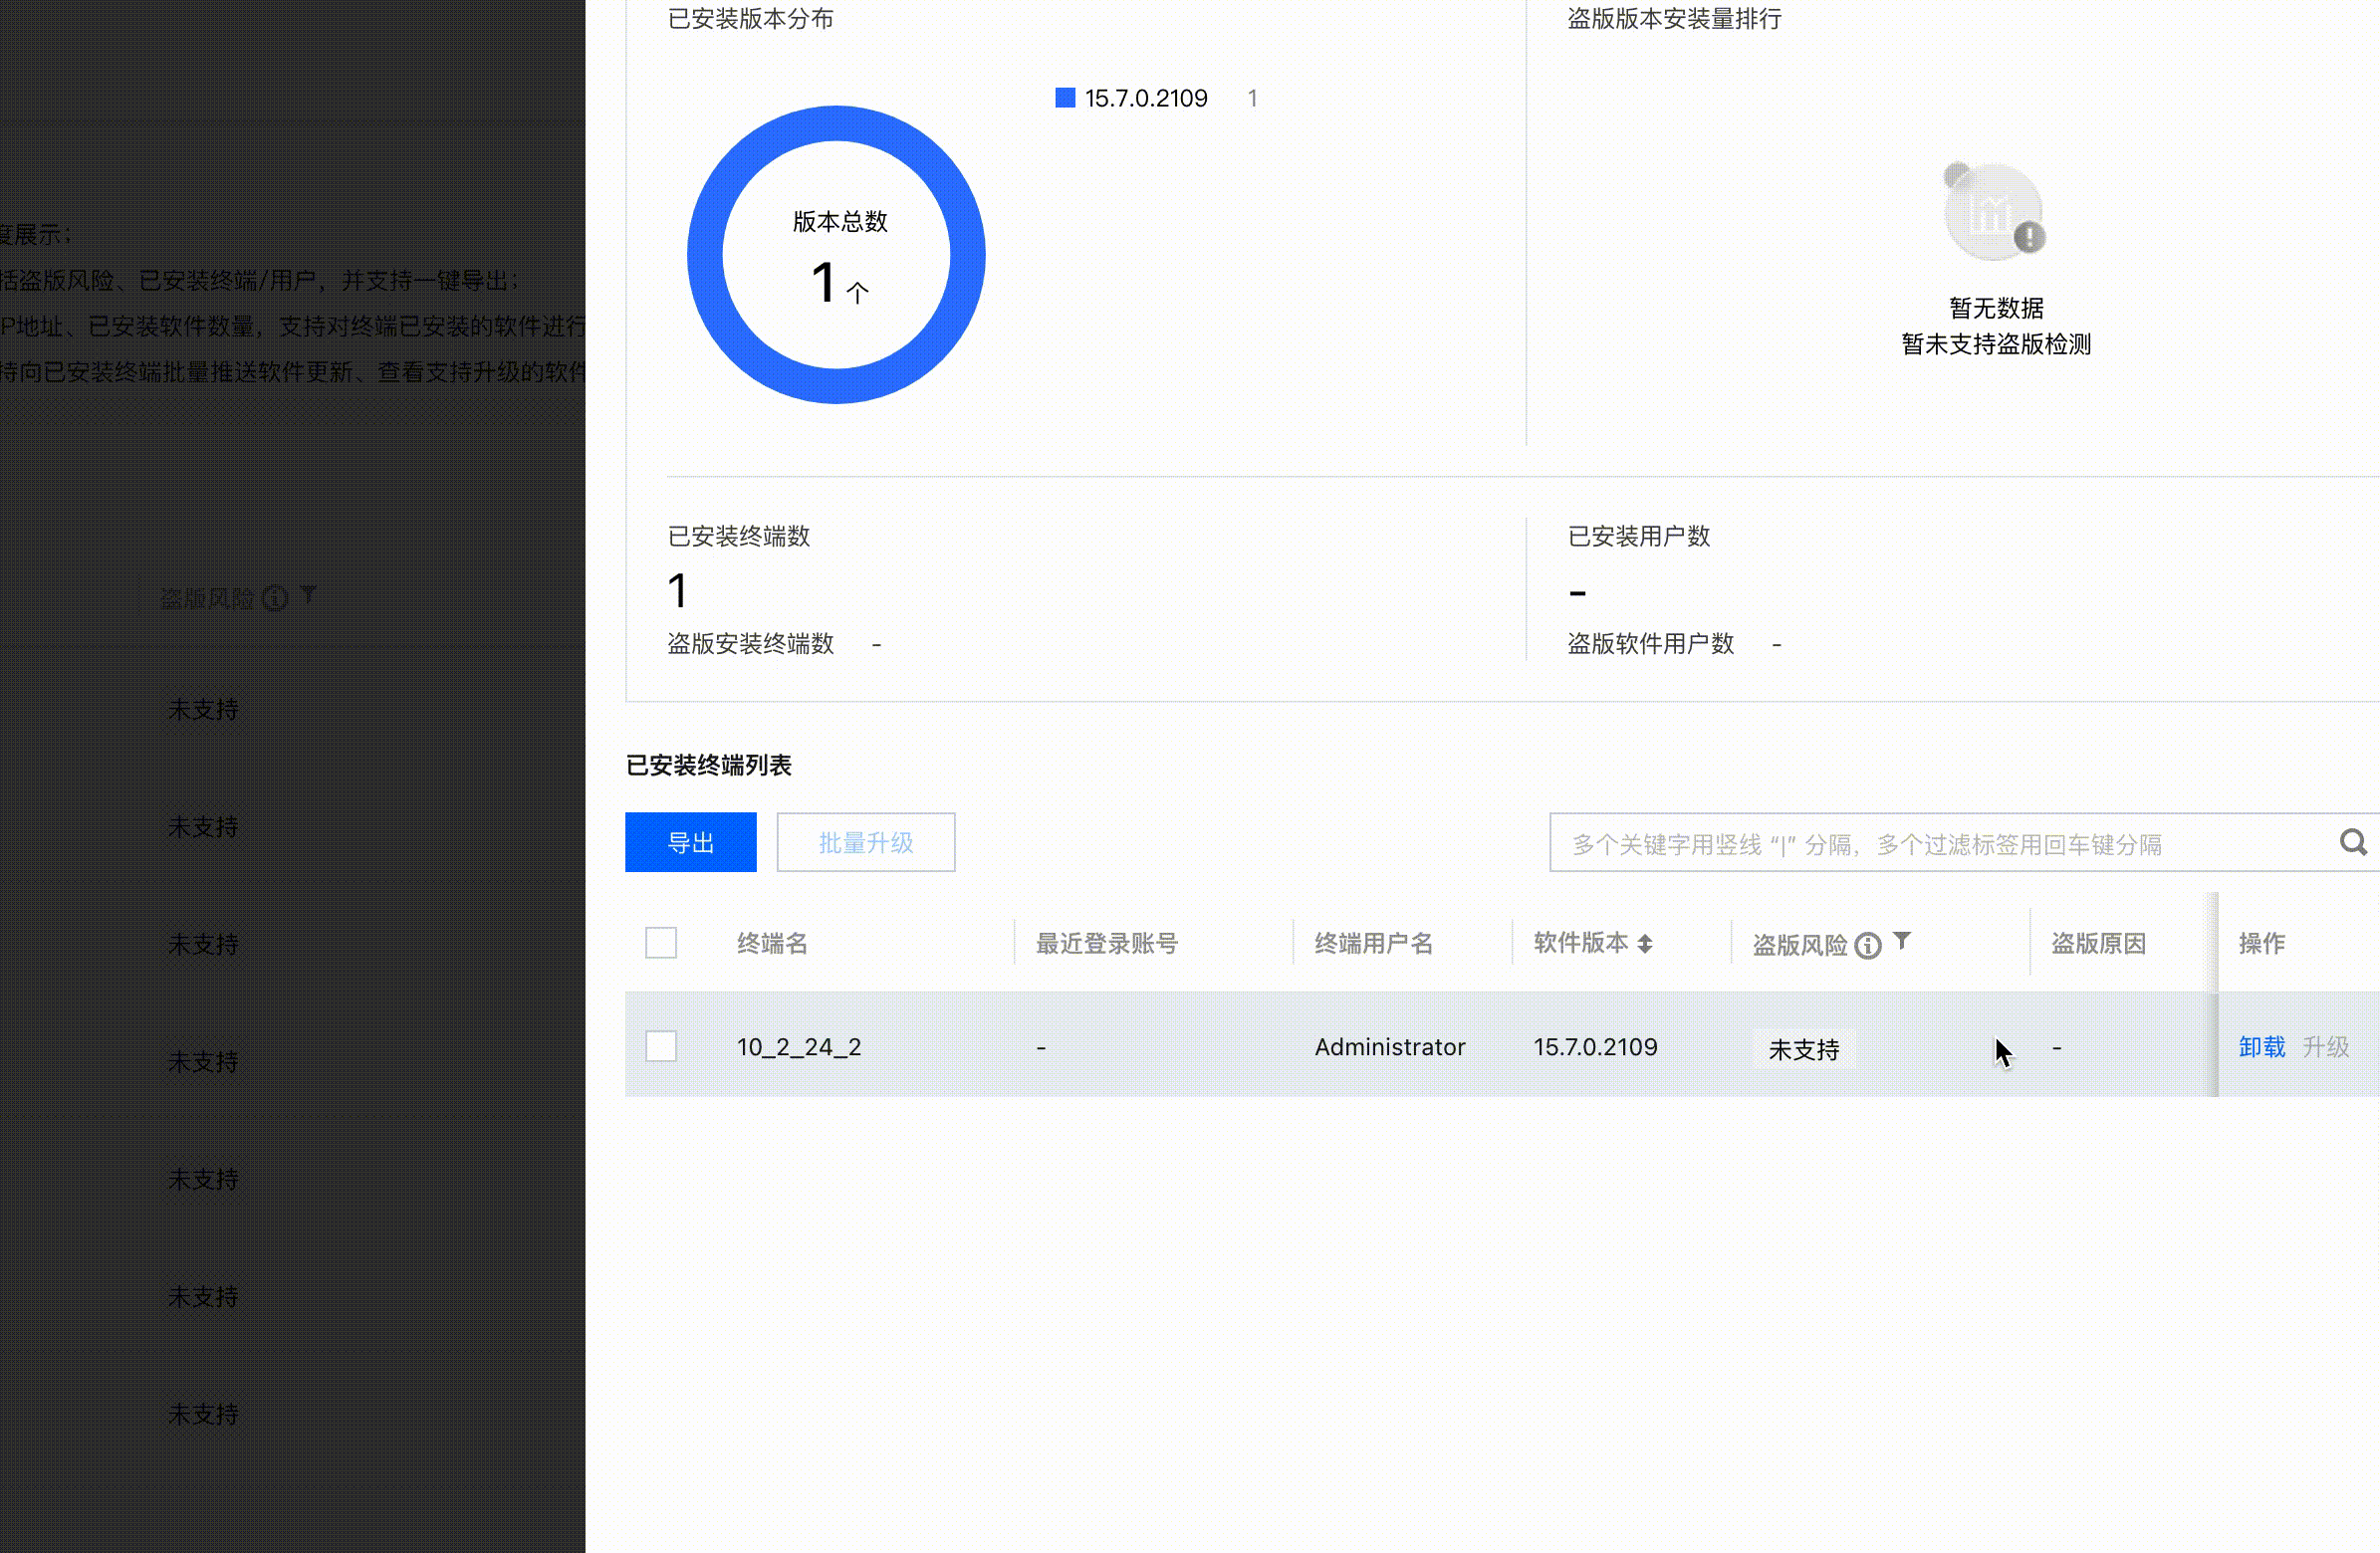Click the blue donut chart ring

point(706,256)
